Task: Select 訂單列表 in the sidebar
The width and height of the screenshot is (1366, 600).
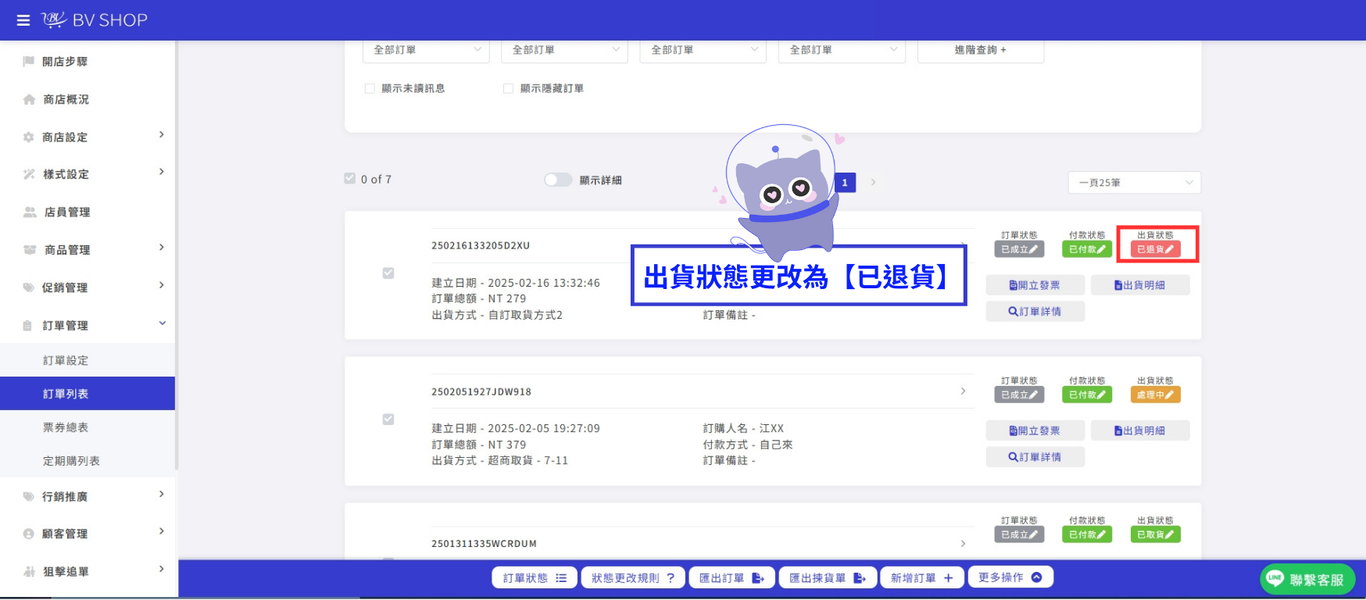Action: [x=88, y=394]
